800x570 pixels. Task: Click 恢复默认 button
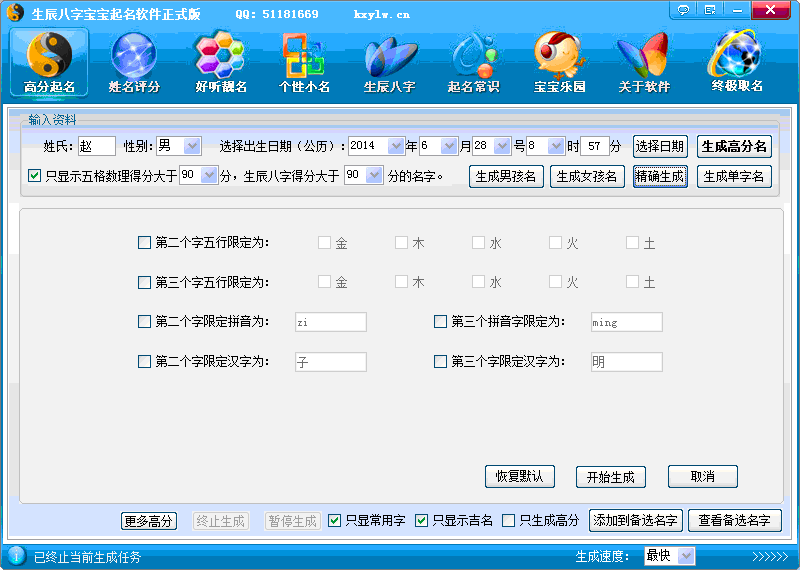(x=520, y=477)
